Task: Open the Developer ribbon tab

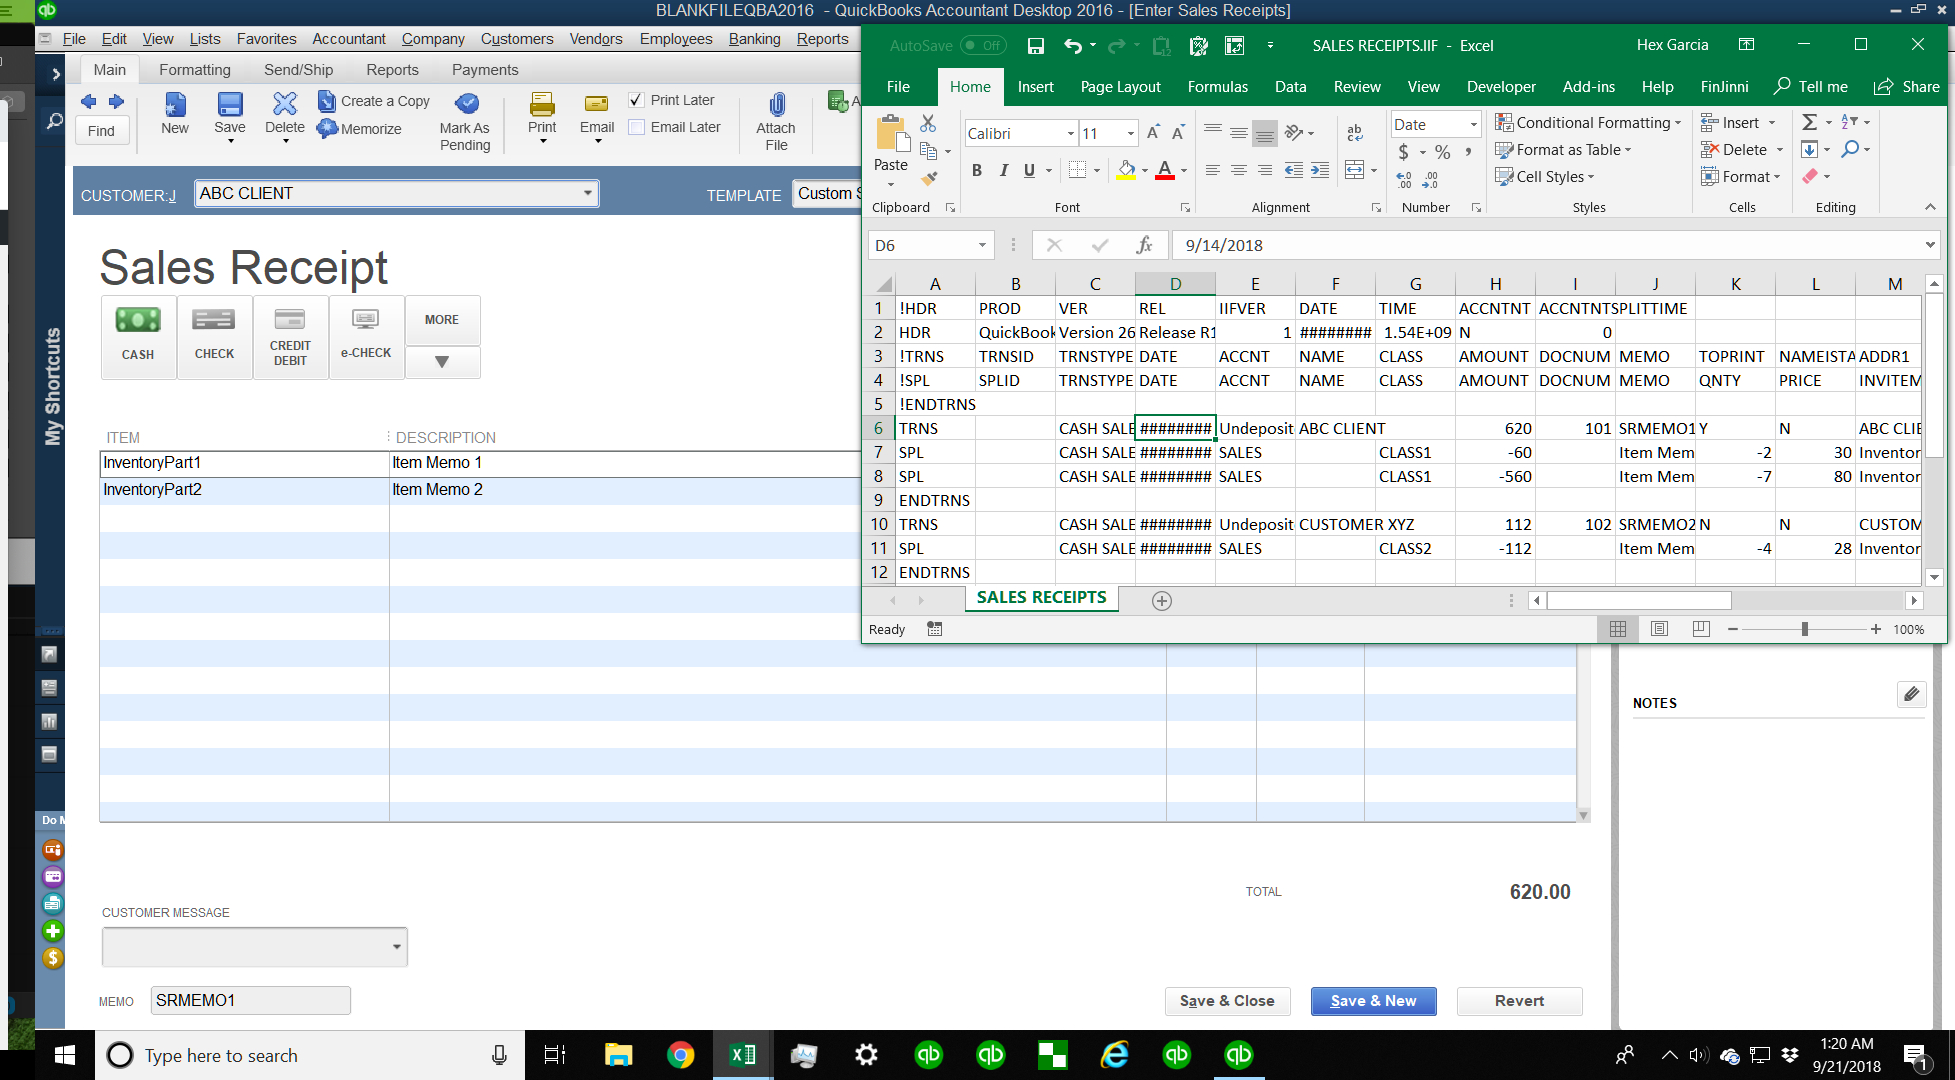Action: (x=1501, y=87)
